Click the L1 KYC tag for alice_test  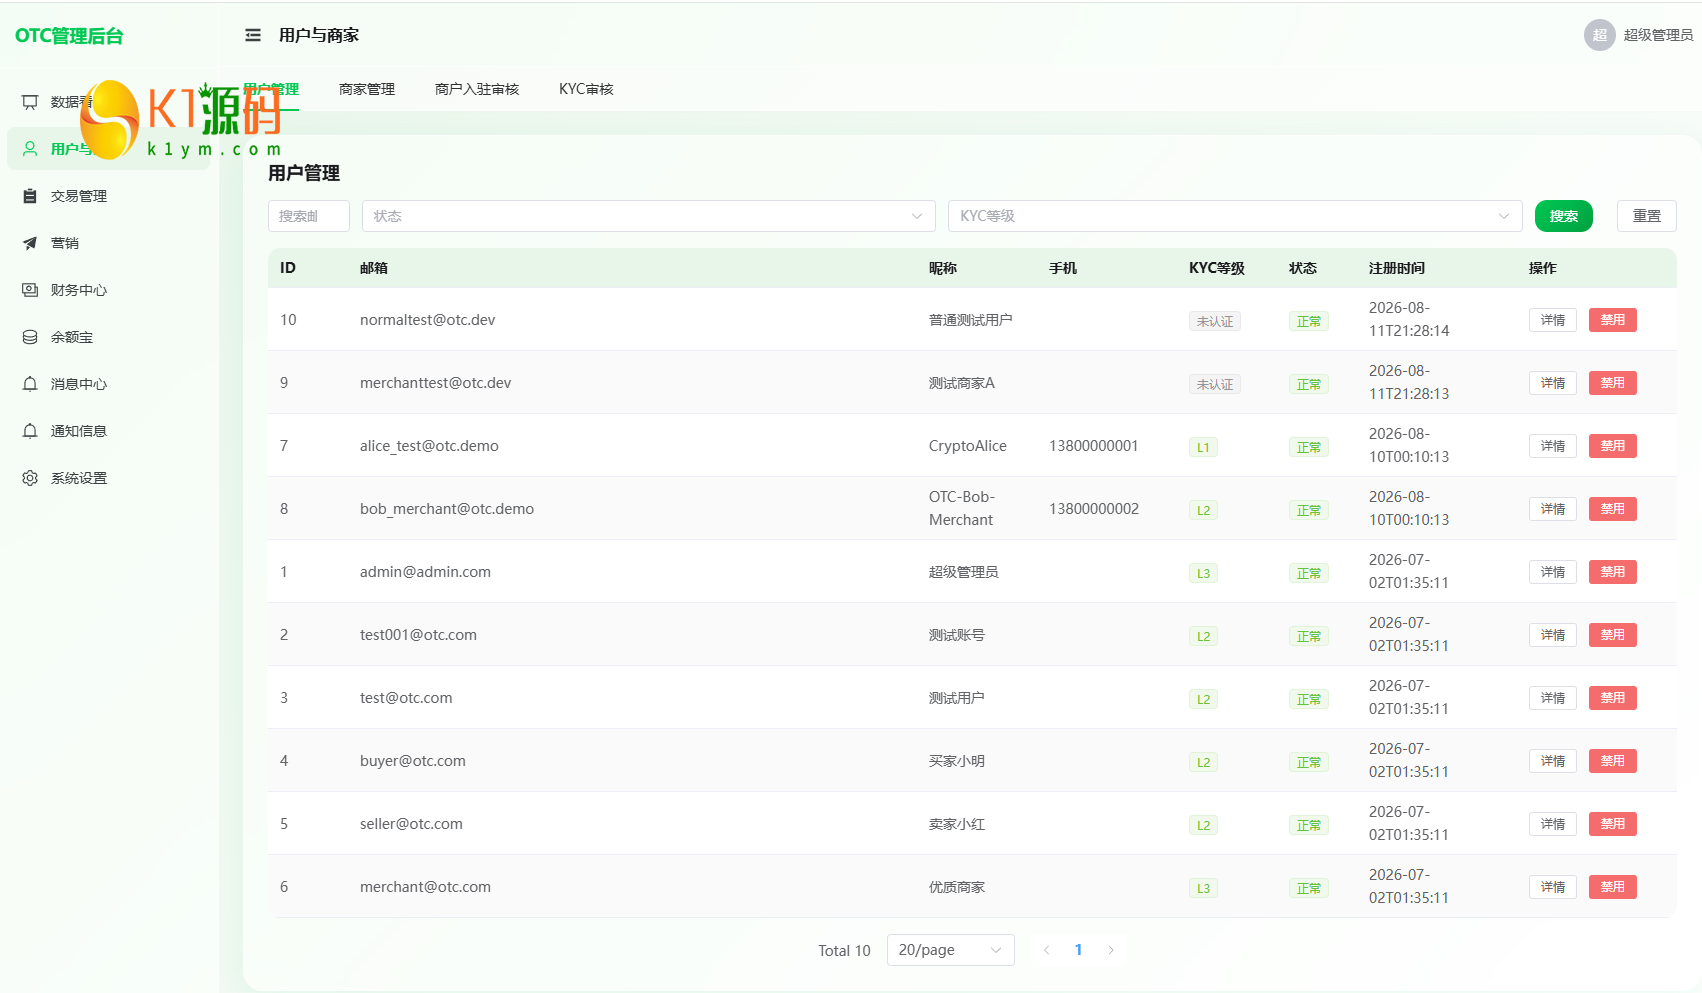[x=1203, y=447]
